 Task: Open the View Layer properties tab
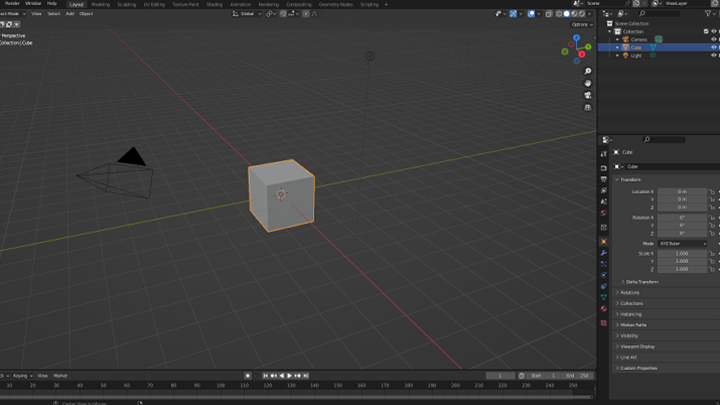pos(603,191)
